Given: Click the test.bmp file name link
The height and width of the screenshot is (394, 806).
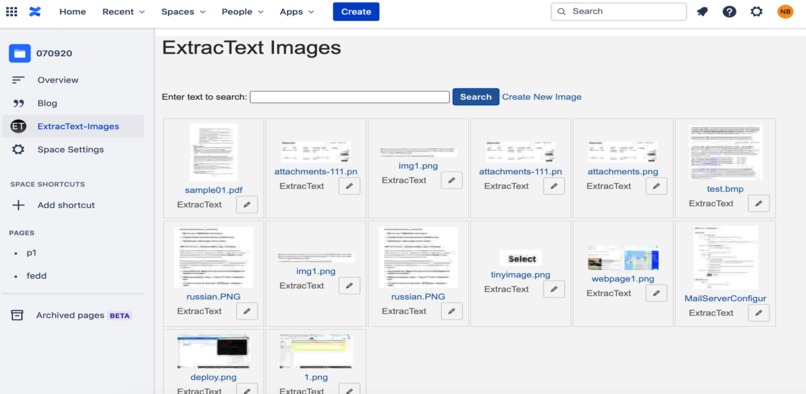Looking at the screenshot, I should [x=725, y=189].
